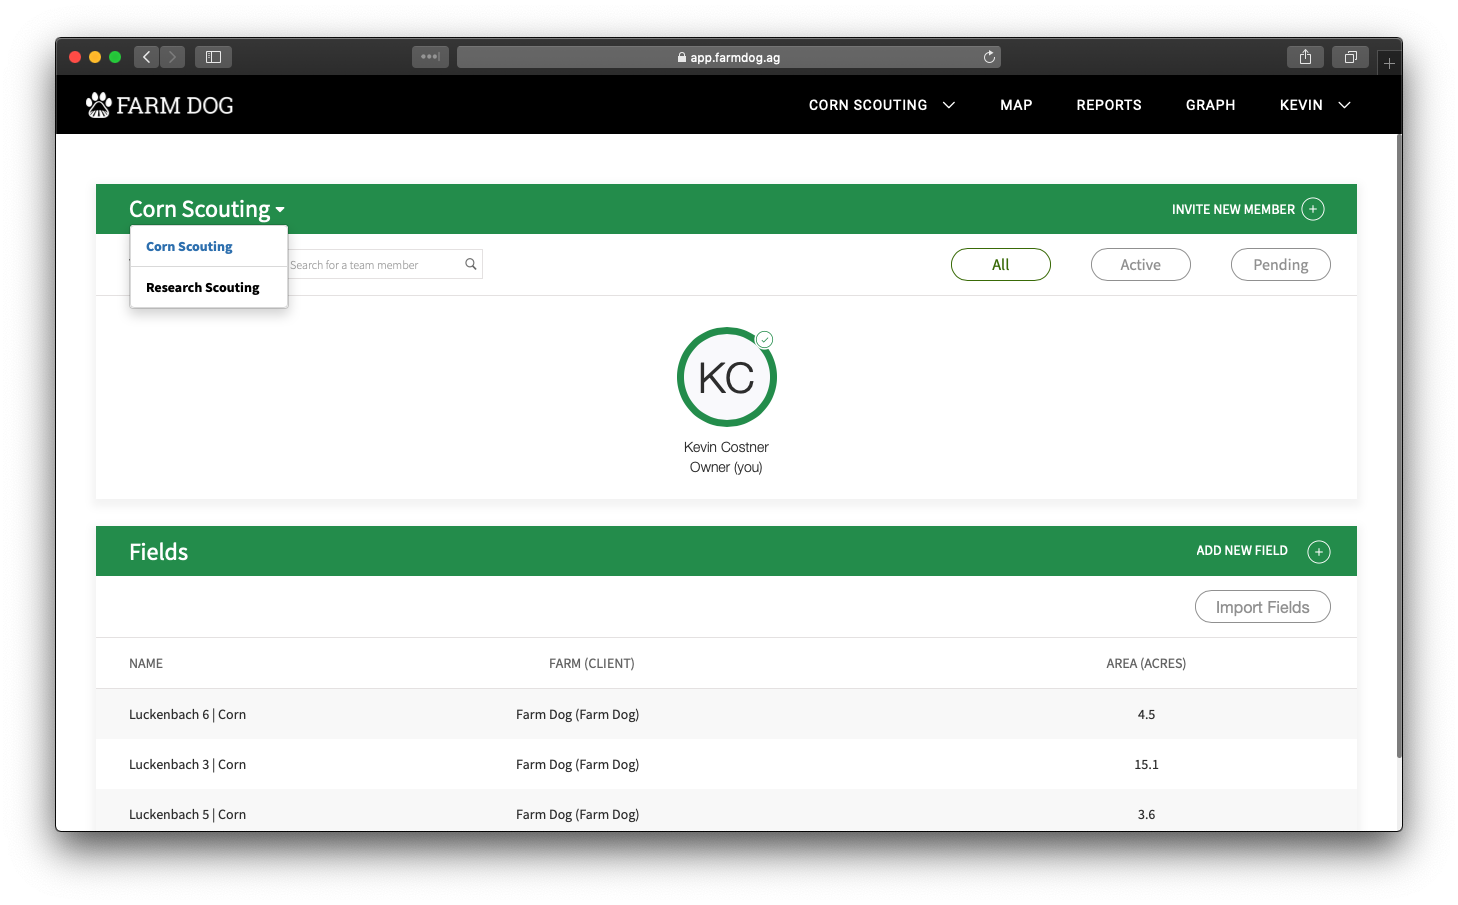This screenshot has height=905, width=1458.
Task: Open the Reports page
Action: tap(1109, 105)
